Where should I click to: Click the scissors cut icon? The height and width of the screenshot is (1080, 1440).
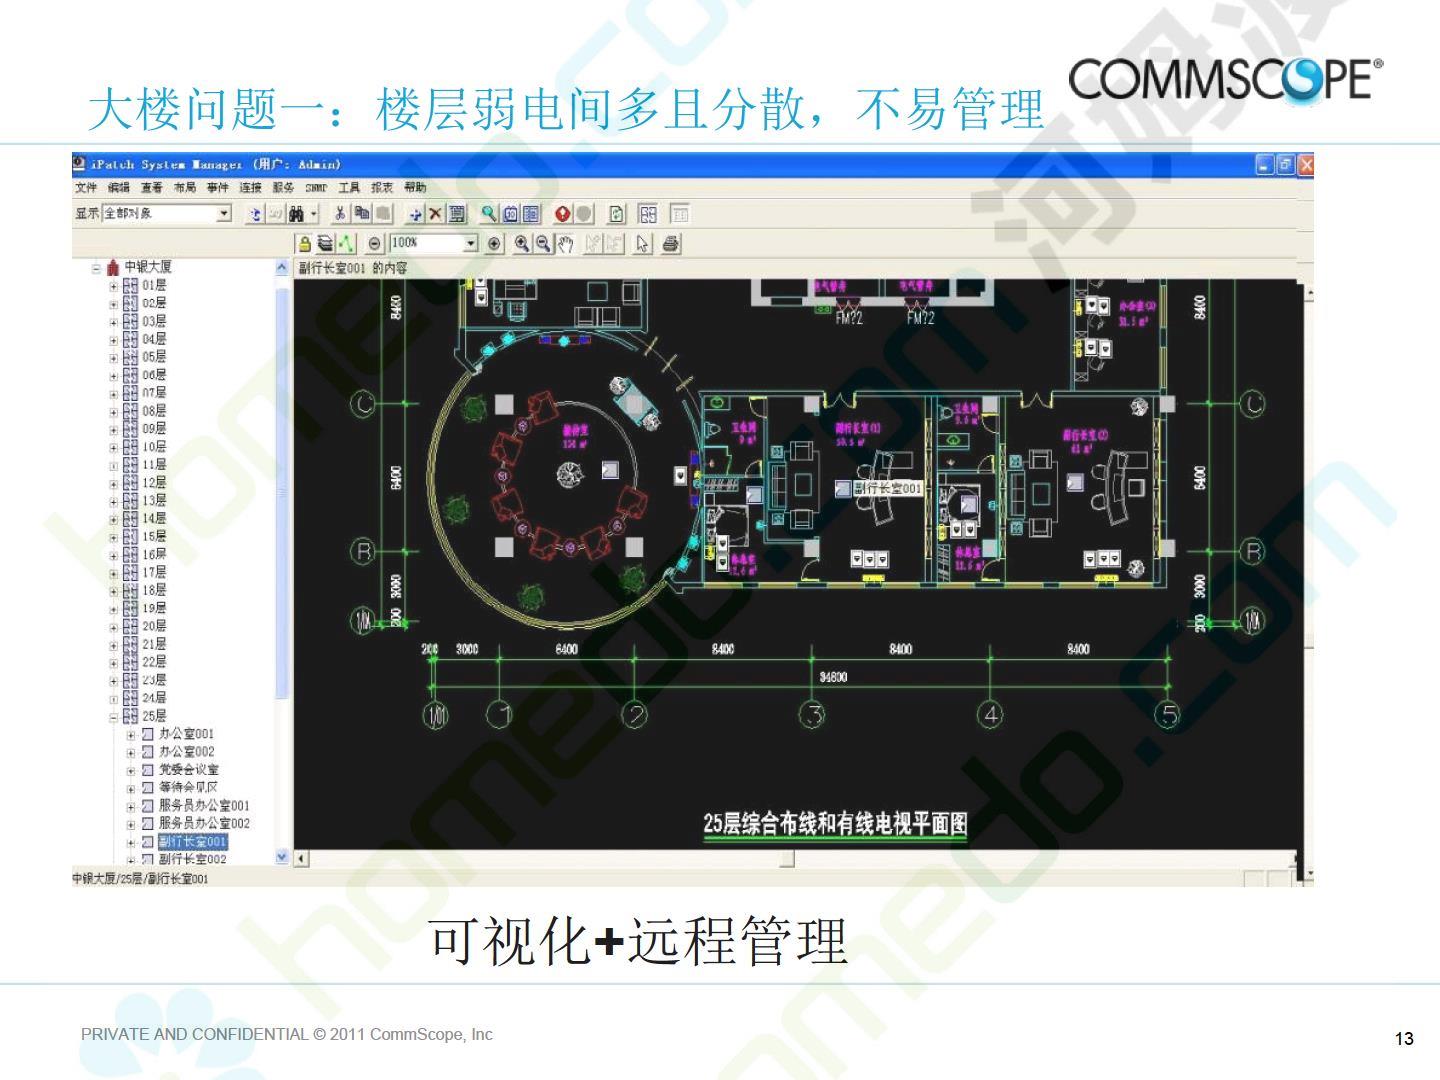click(340, 214)
